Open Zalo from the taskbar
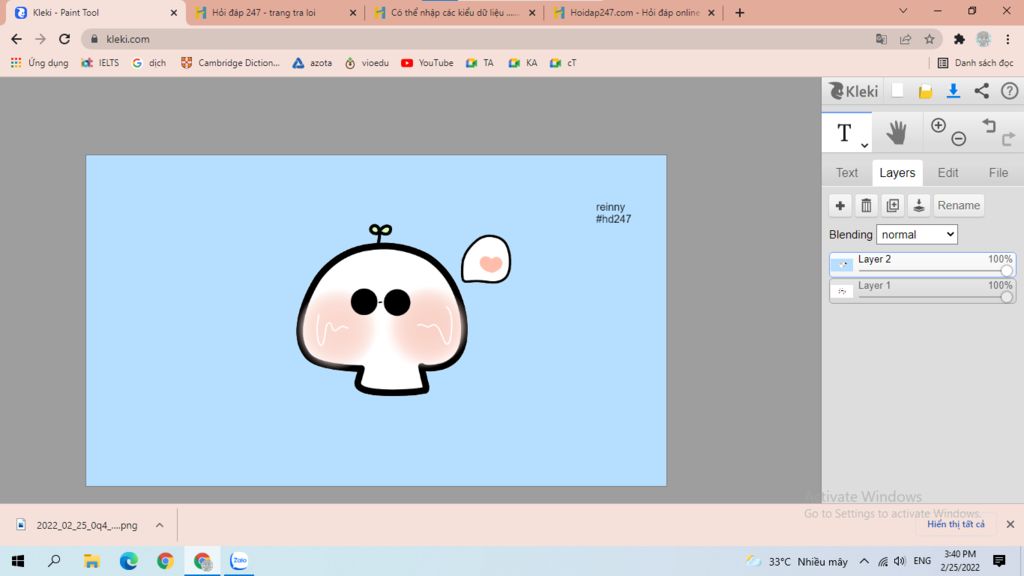 tap(239, 561)
